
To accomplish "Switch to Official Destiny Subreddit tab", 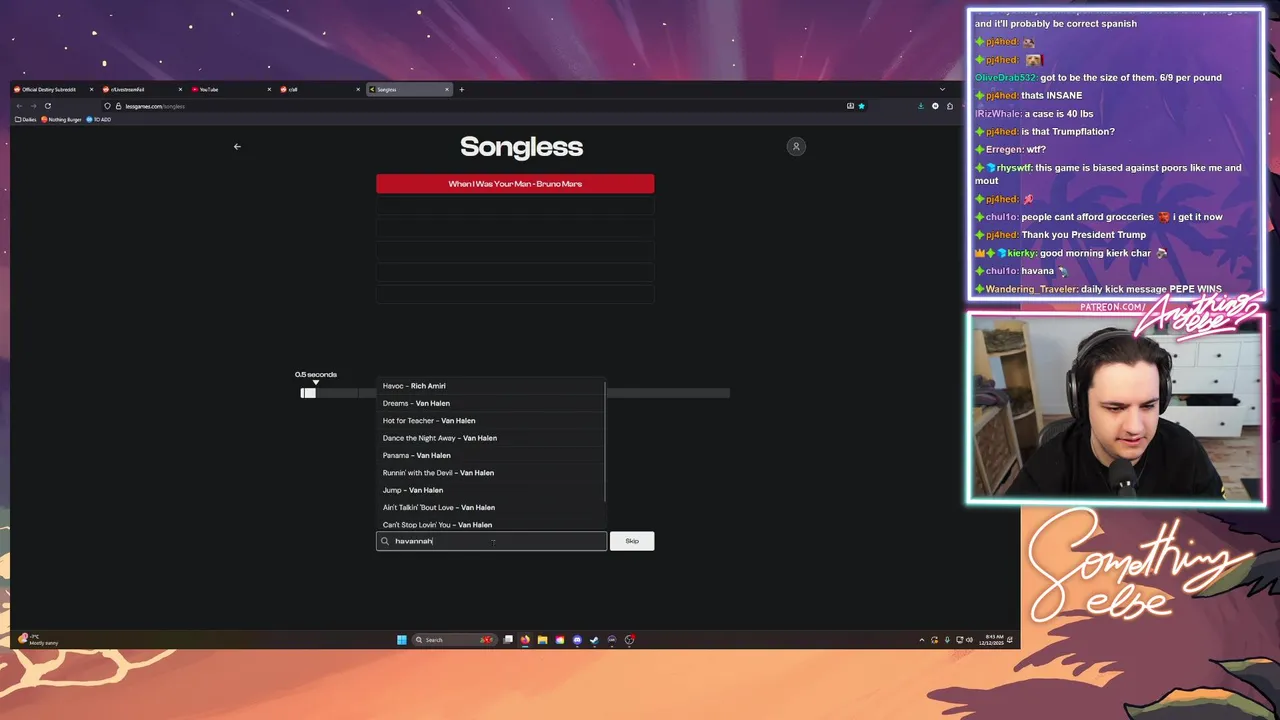I will [x=55, y=89].
